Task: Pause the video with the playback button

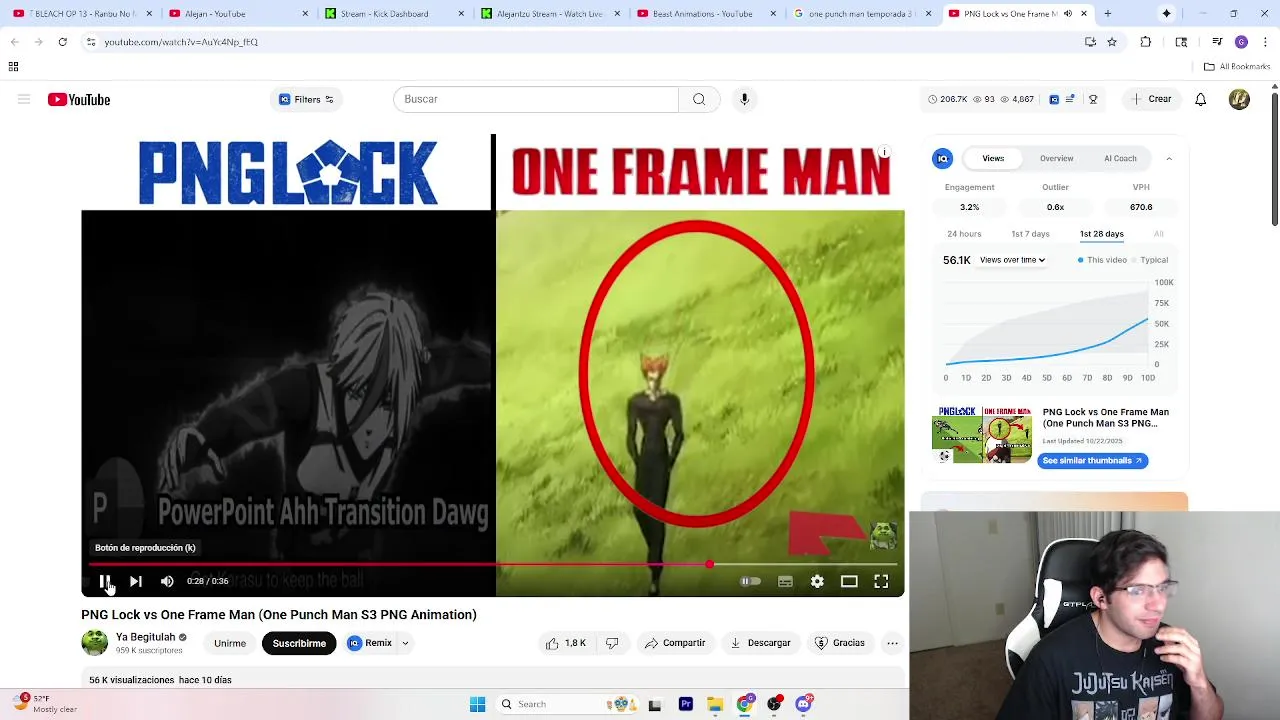Action: [x=104, y=581]
